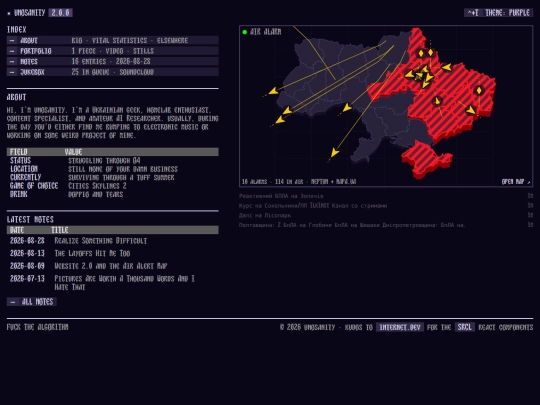The image size is (540, 405).
Task: Open the note The Layoffs Hit Me Too
Action: pos(92,253)
